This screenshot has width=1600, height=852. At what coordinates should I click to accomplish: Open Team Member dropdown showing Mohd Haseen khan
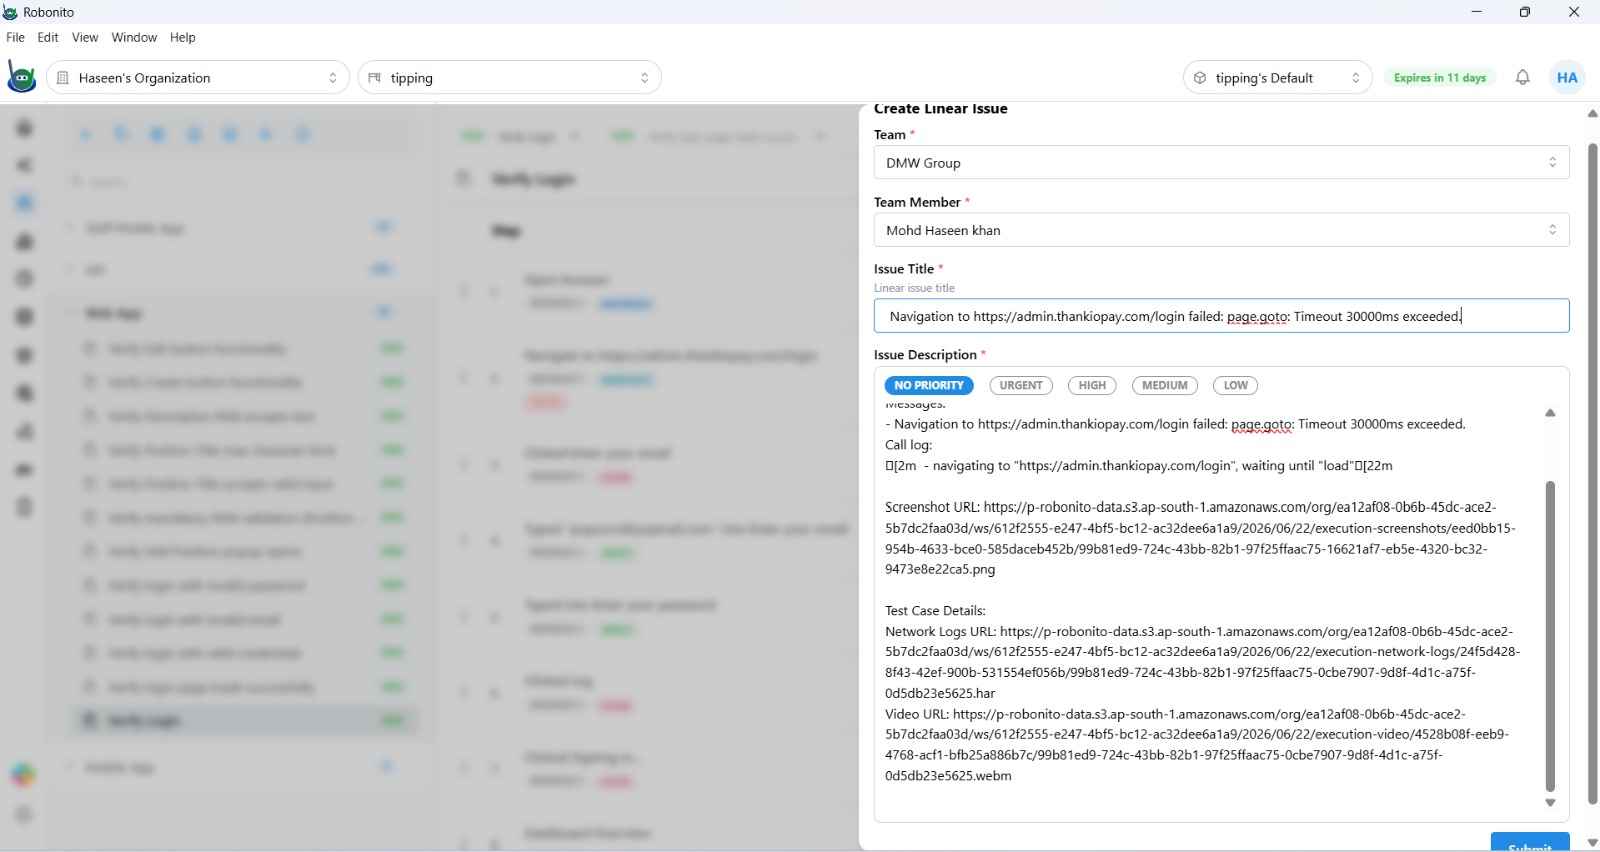click(1221, 229)
